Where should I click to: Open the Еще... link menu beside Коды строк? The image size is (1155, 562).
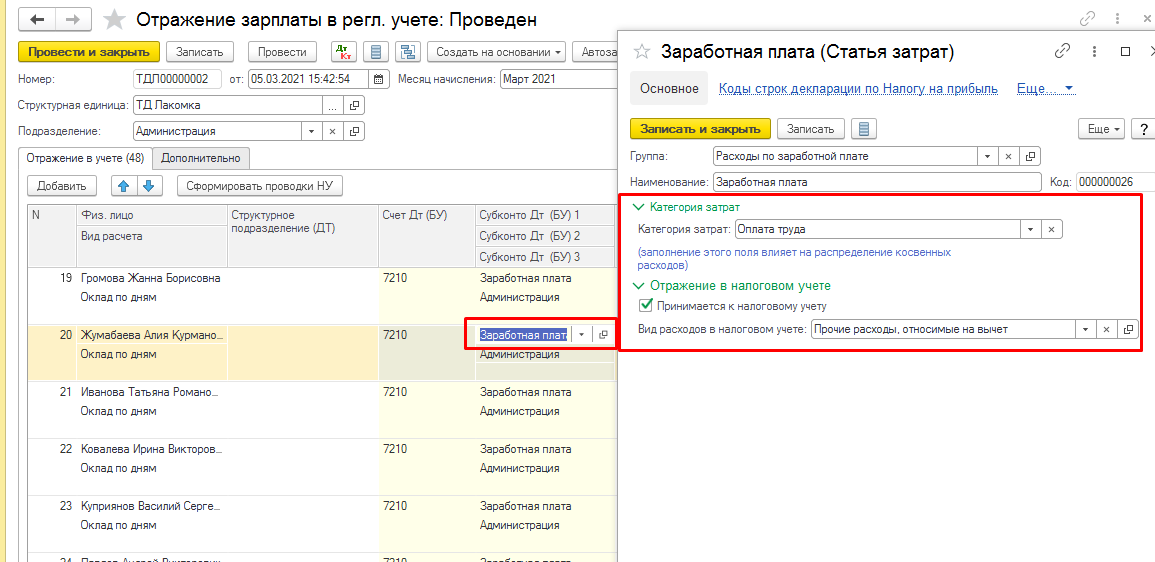click(x=1045, y=88)
